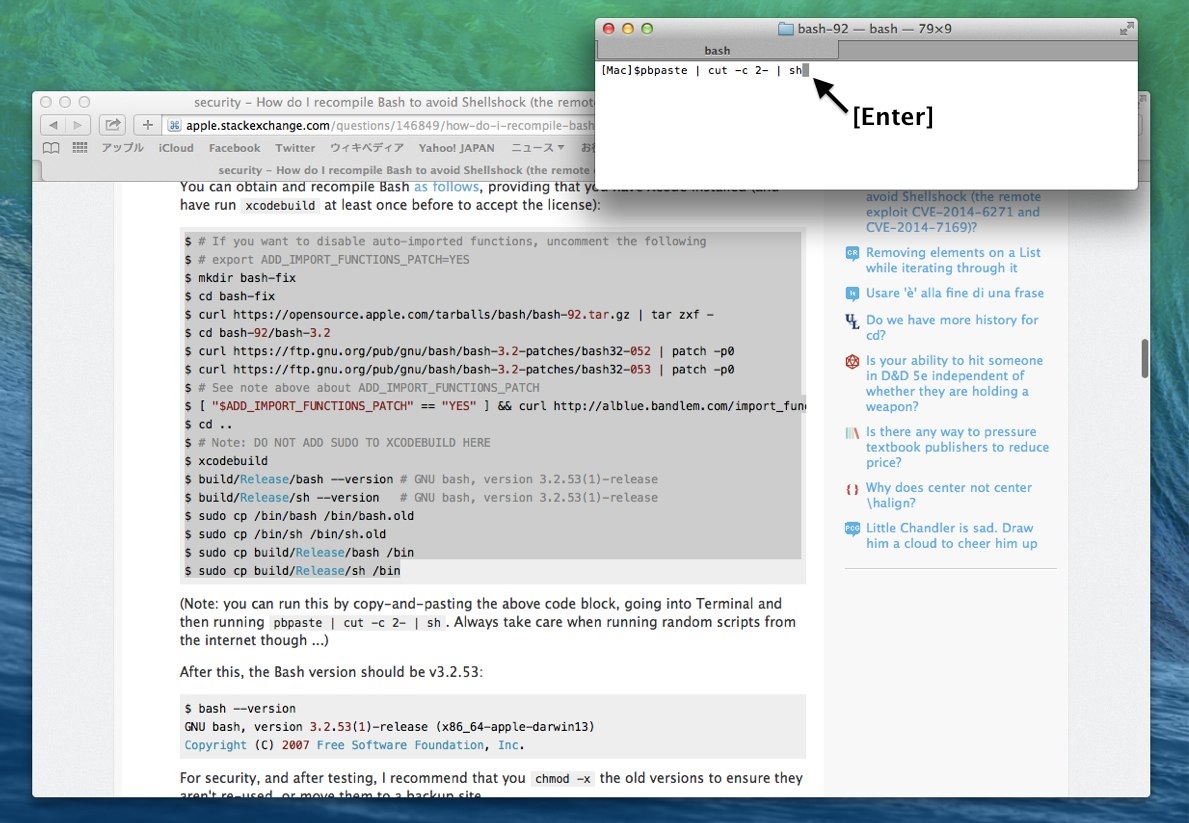Click '$ bash --version' code line
Image resolution: width=1189 pixels, height=823 pixels.
click(x=240, y=708)
